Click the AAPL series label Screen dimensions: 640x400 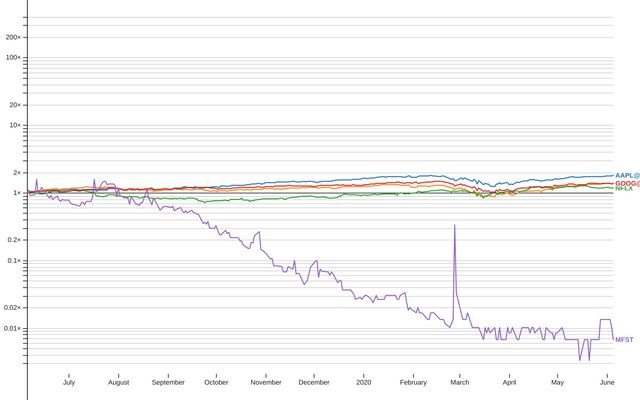[x=626, y=175]
